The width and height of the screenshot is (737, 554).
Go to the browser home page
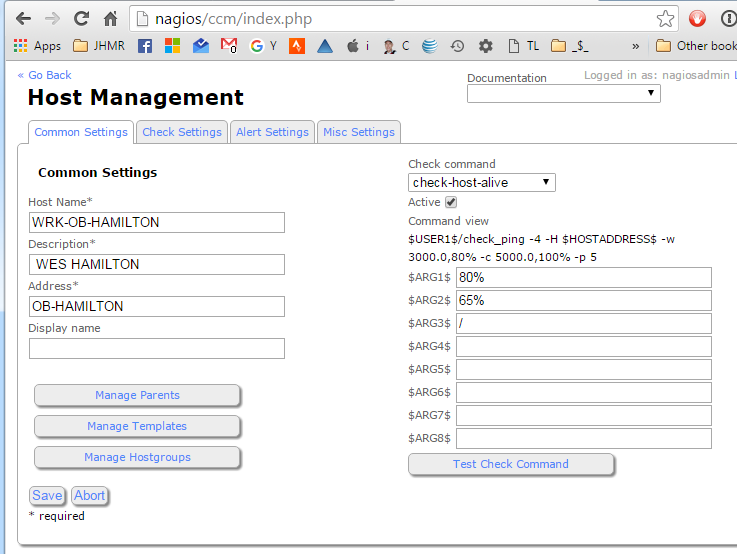[x=111, y=18]
